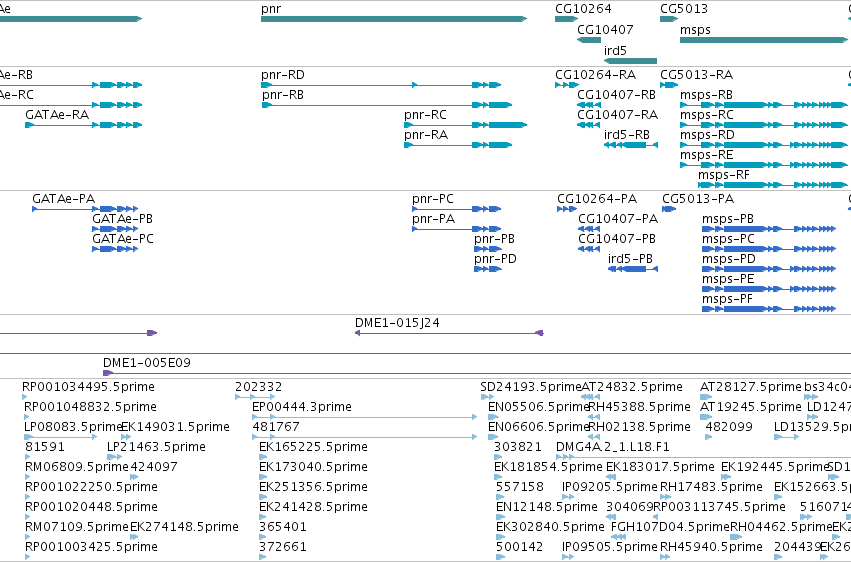Image resolution: width=851 pixels, height=562 pixels.
Task: Click EST EK149031.5prime
Action: pyautogui.click(x=126, y=437)
